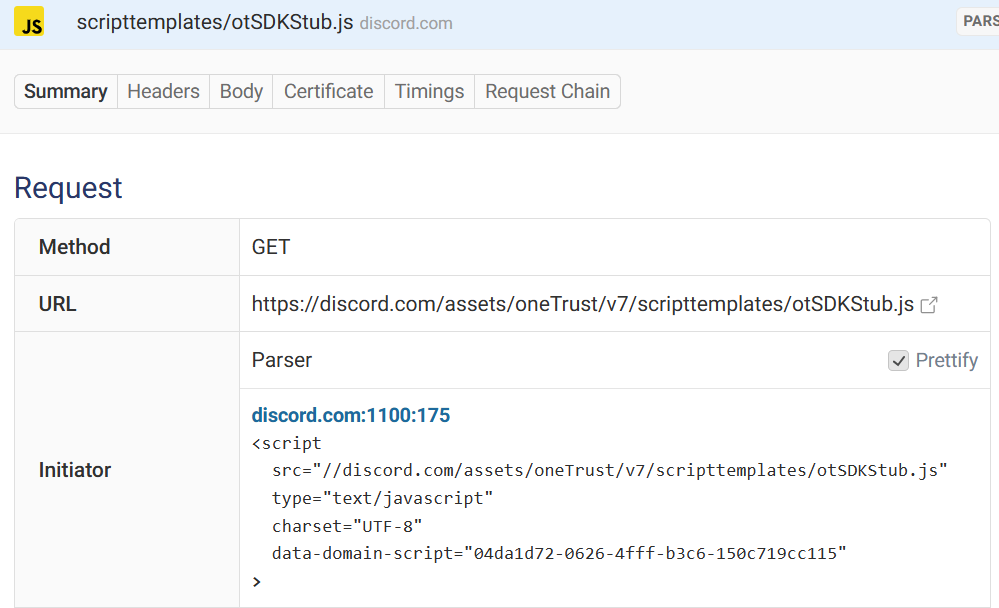
Task: Click the script src attribute line
Action: tap(608, 470)
